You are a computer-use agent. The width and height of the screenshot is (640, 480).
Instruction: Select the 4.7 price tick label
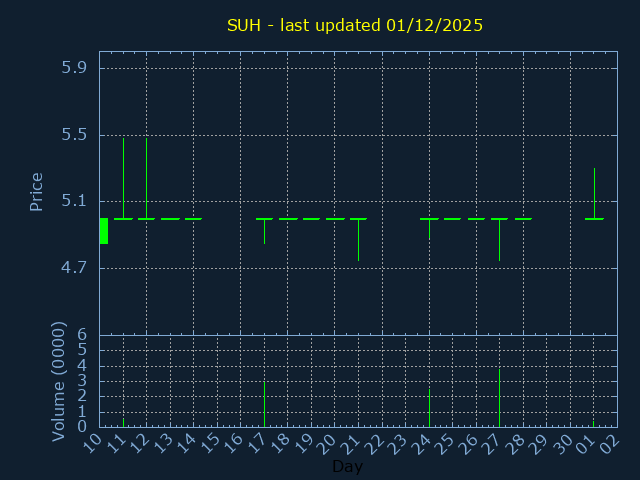pyautogui.click(x=74, y=268)
